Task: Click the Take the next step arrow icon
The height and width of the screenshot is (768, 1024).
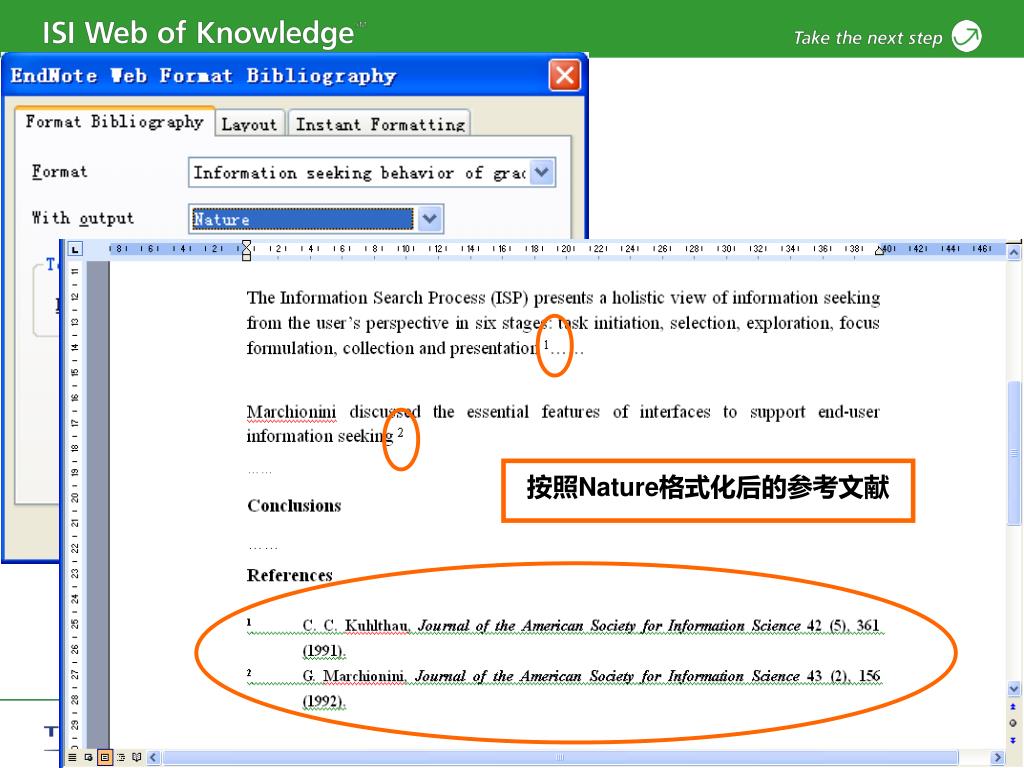Action: click(x=967, y=36)
